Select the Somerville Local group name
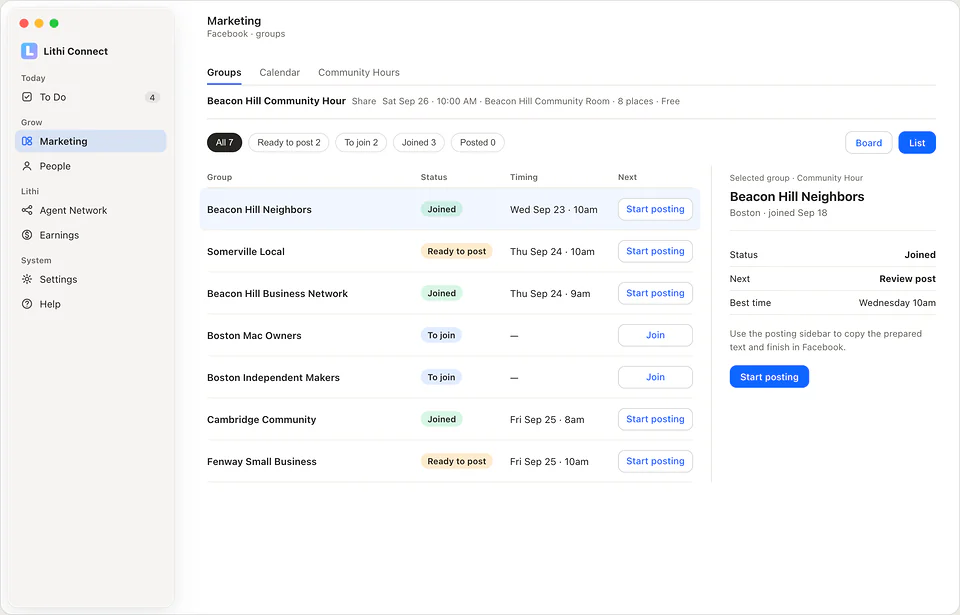This screenshot has width=960, height=615. click(x=246, y=252)
